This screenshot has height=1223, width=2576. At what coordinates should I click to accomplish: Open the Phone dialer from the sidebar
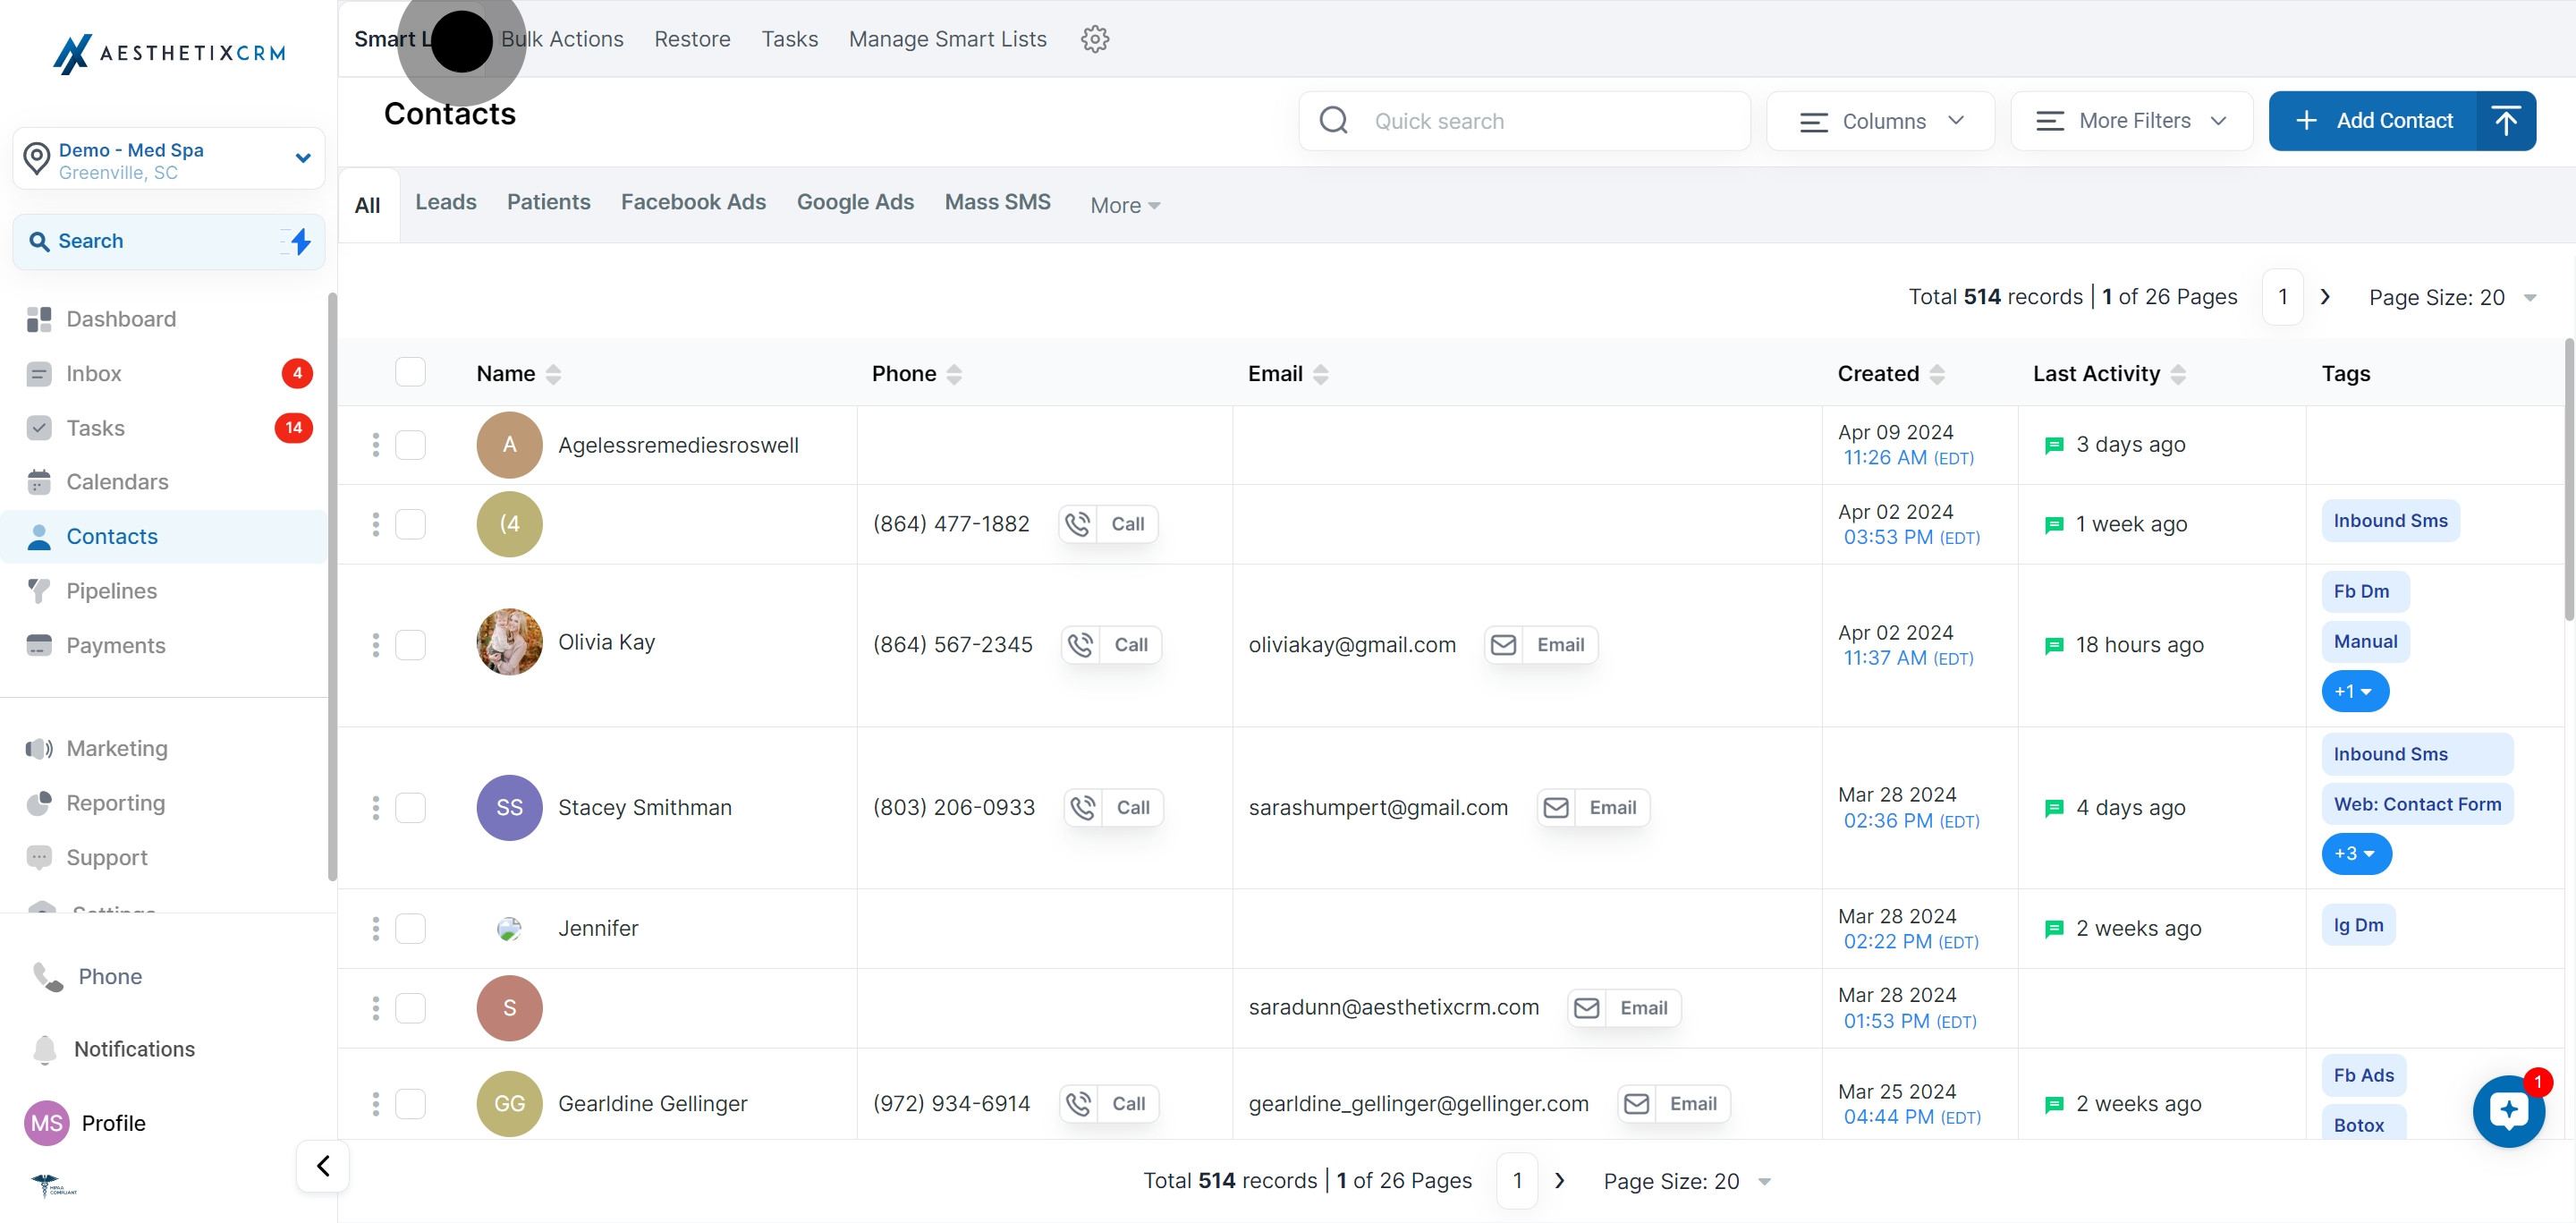110,976
